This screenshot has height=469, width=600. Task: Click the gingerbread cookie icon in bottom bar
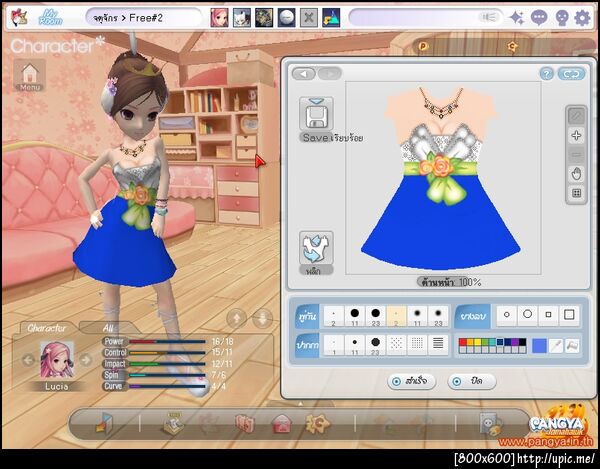tap(318, 423)
